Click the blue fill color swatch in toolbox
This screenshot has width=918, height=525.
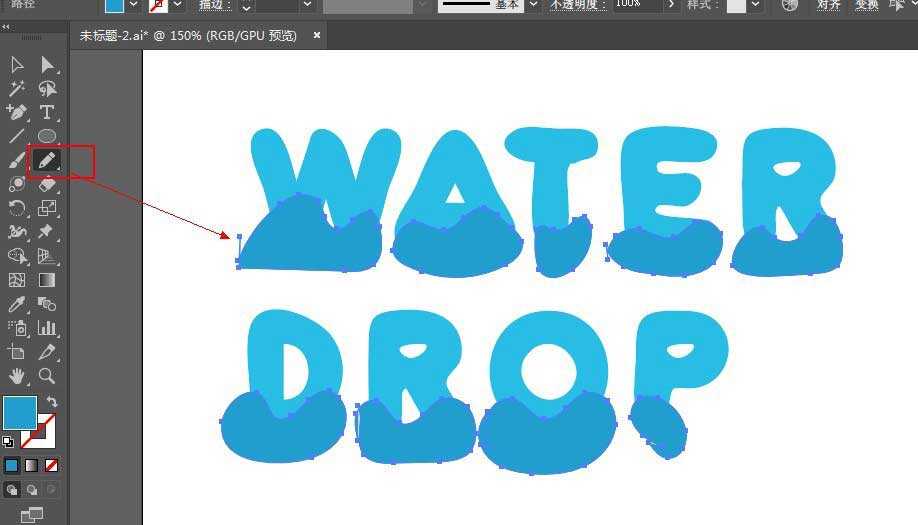click(19, 412)
